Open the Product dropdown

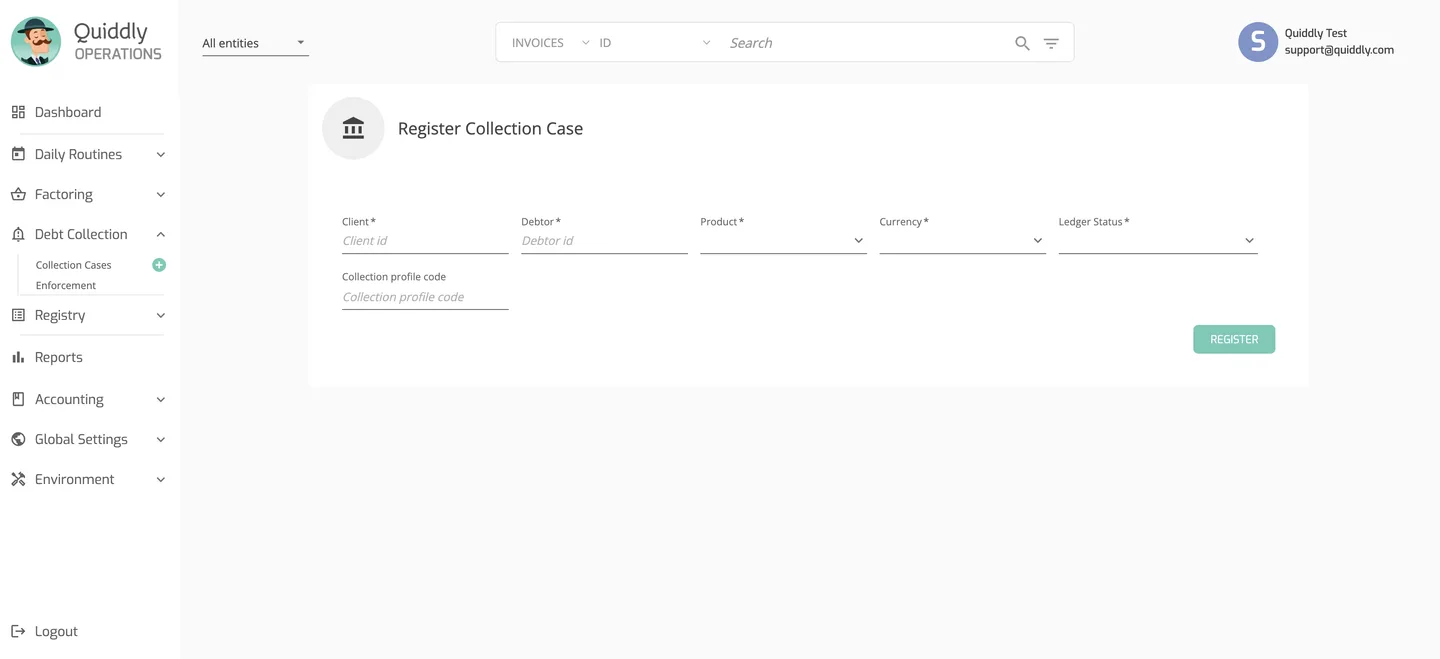click(x=783, y=240)
